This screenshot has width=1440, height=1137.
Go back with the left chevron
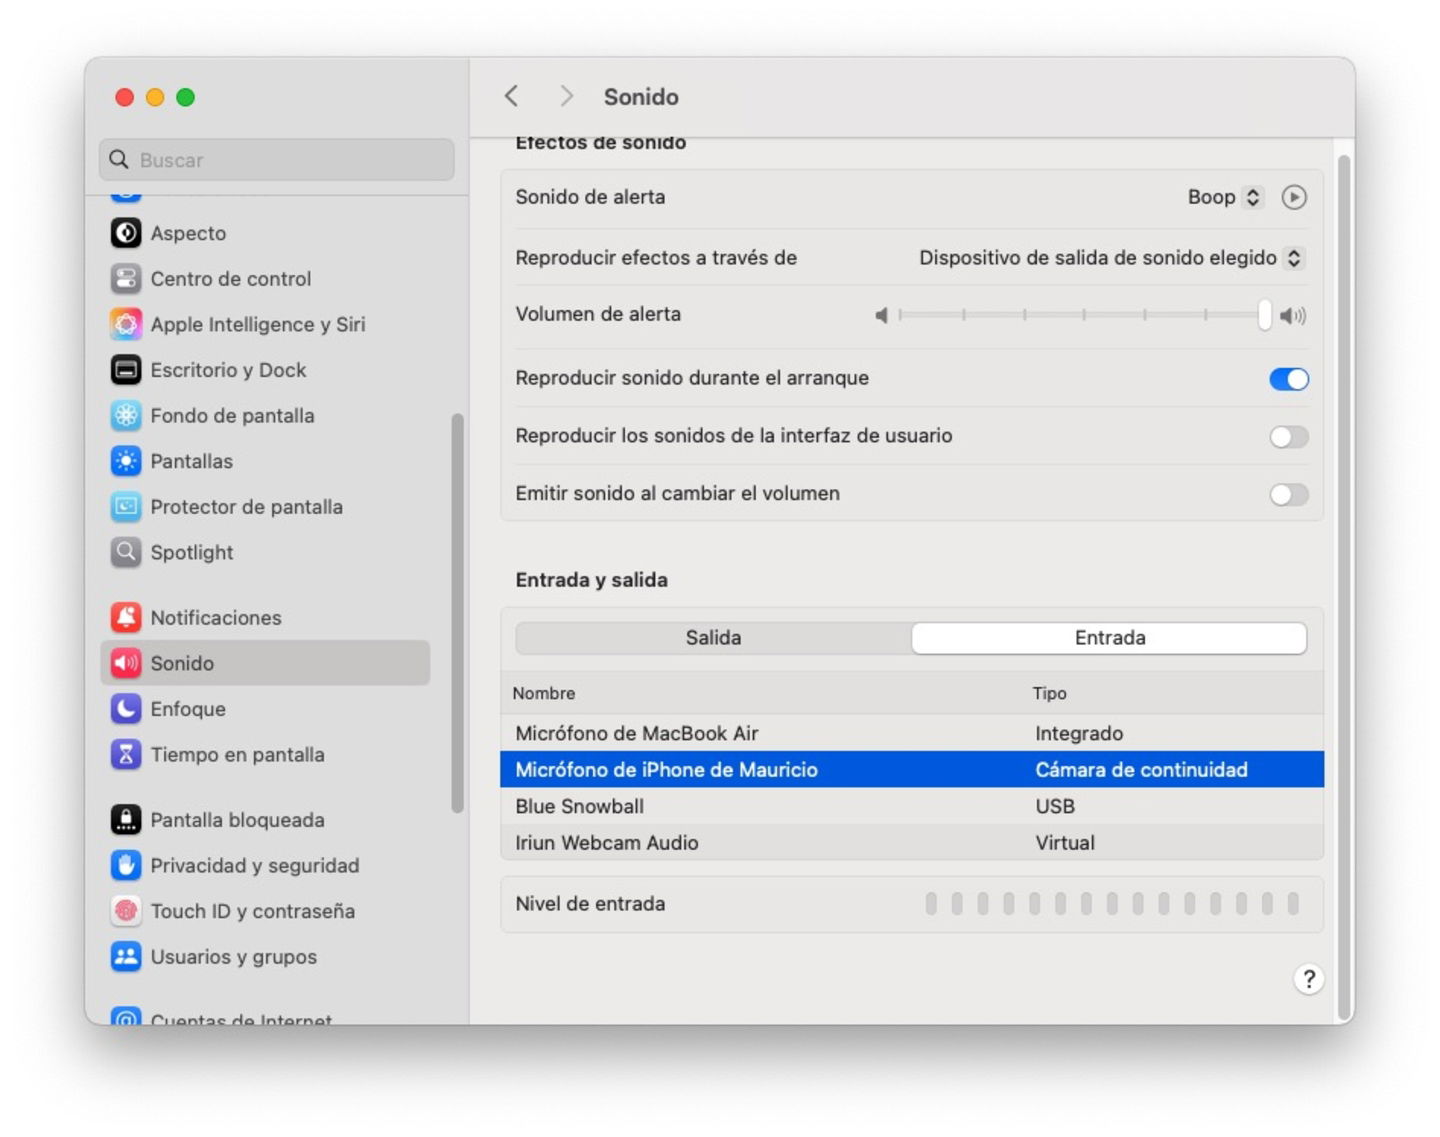(512, 96)
